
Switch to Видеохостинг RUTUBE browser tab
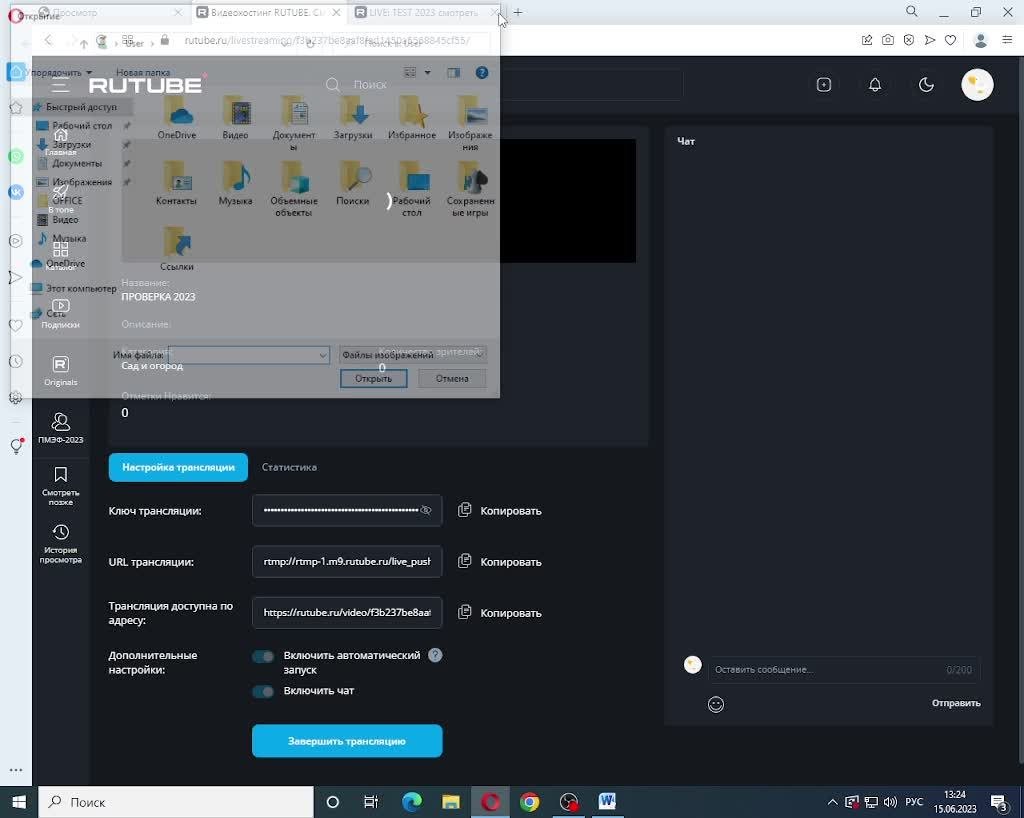coord(268,12)
